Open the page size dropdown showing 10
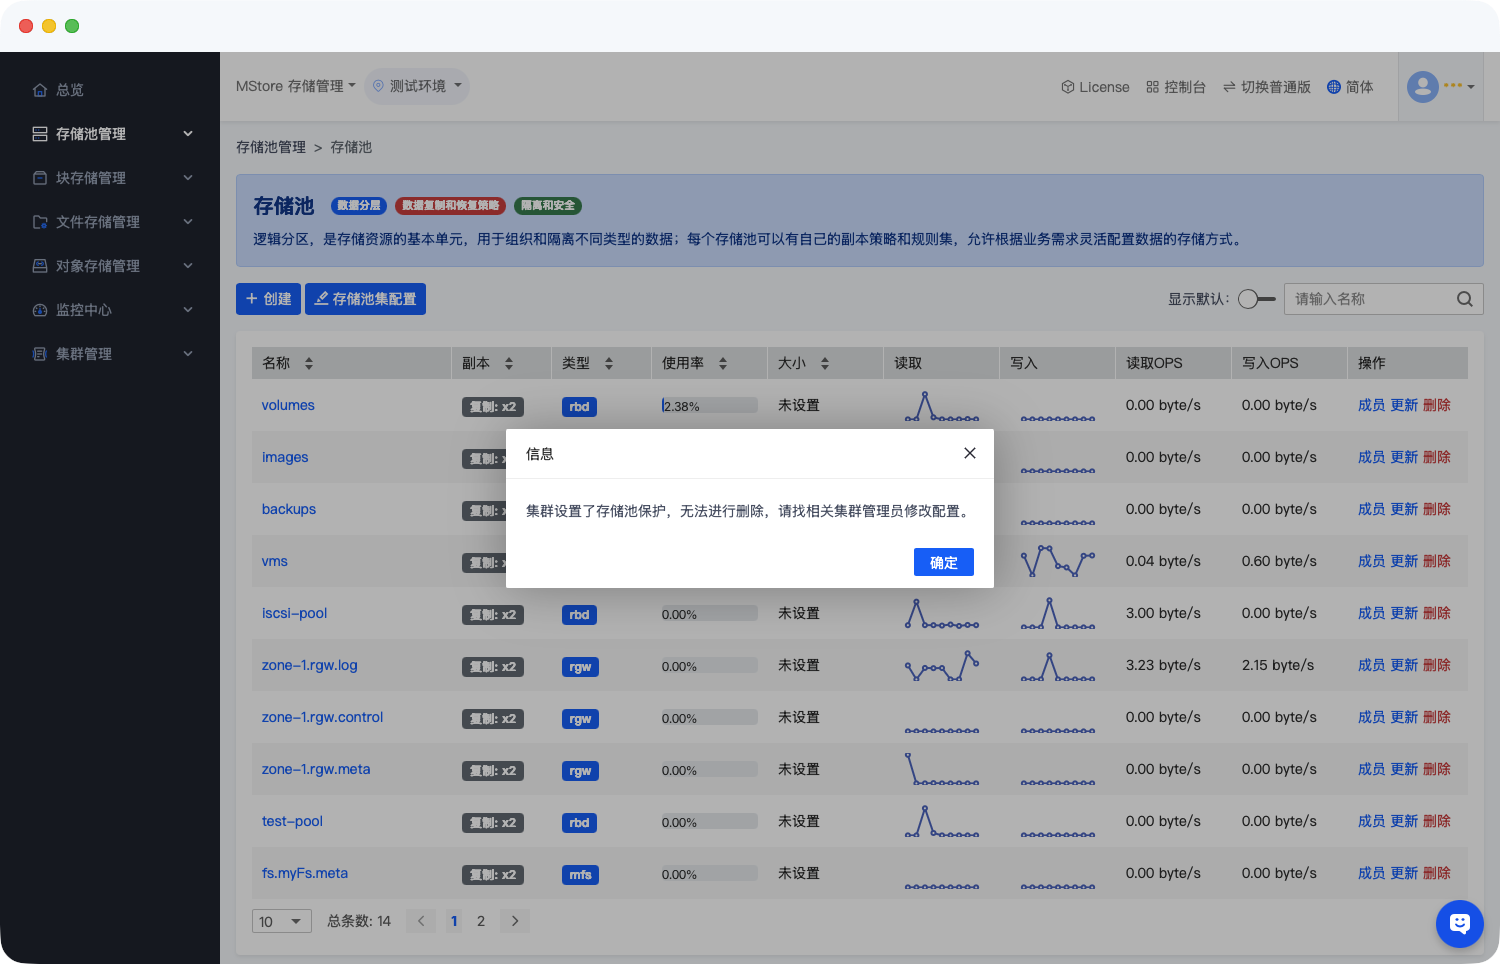This screenshot has height=964, width=1500. point(281,921)
